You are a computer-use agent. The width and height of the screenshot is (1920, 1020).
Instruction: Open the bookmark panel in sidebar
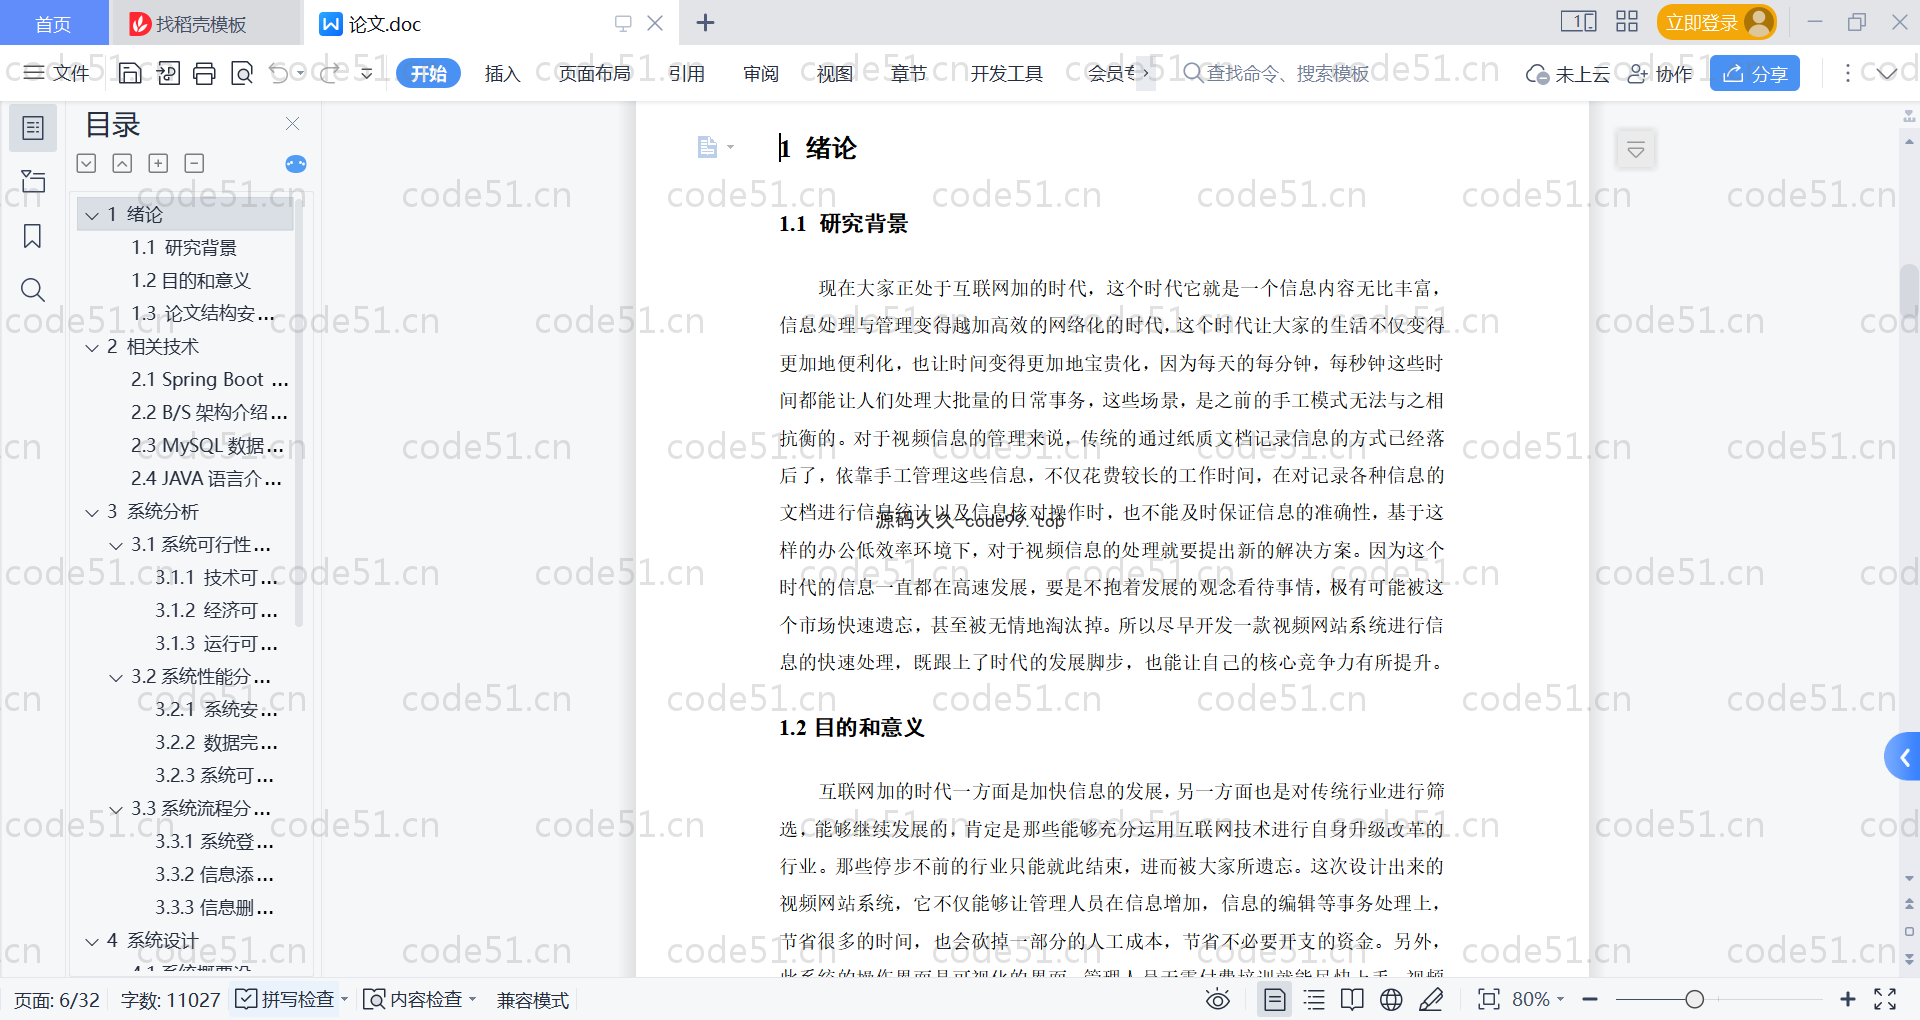33,236
